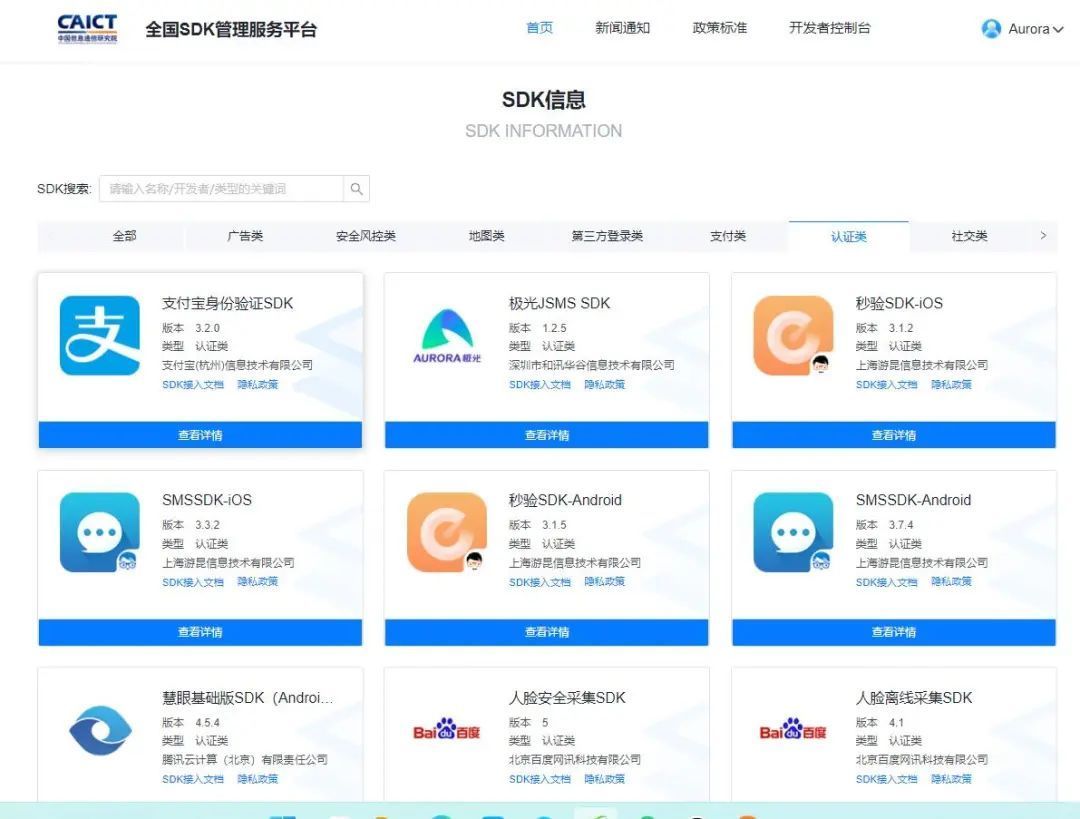This screenshot has width=1080, height=819.
Task: Open SDK接入文档 for 慧眼基础版SDK
Action: (193, 779)
